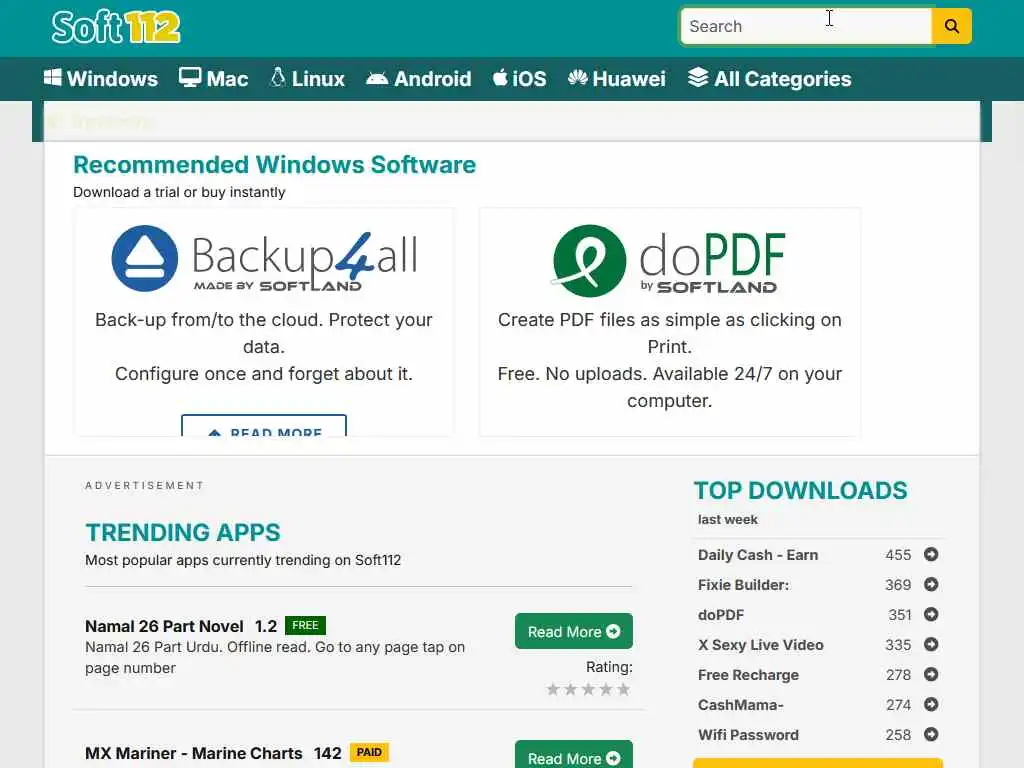
Task: Click arrow icon beside Free Recharge
Action: pyautogui.click(x=931, y=675)
